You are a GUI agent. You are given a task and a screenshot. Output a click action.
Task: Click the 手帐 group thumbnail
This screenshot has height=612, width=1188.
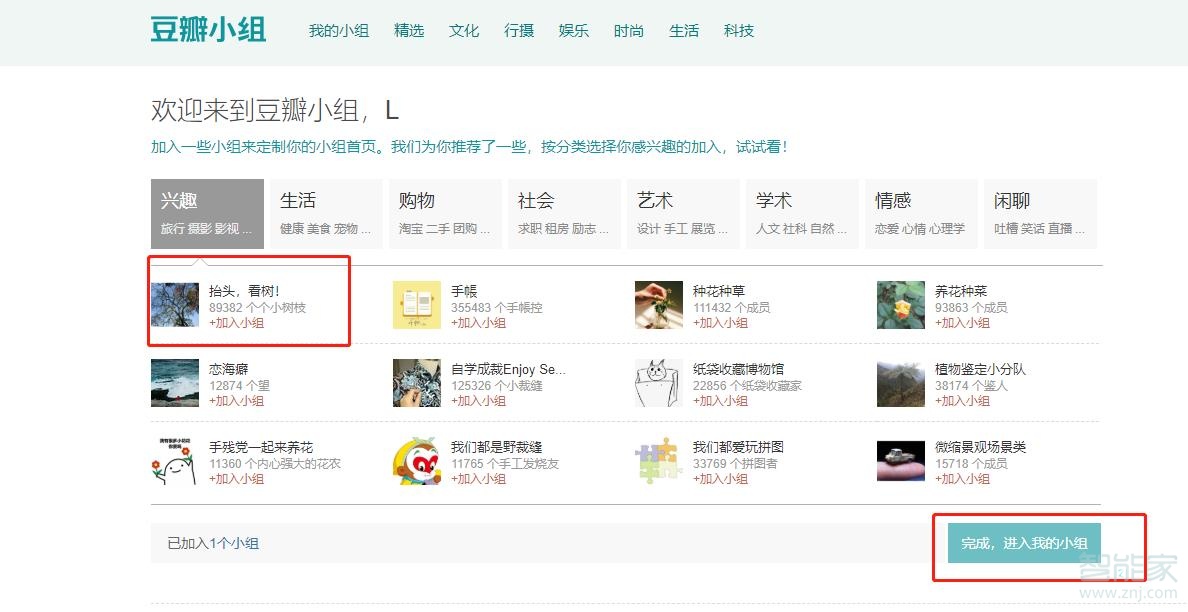point(417,305)
